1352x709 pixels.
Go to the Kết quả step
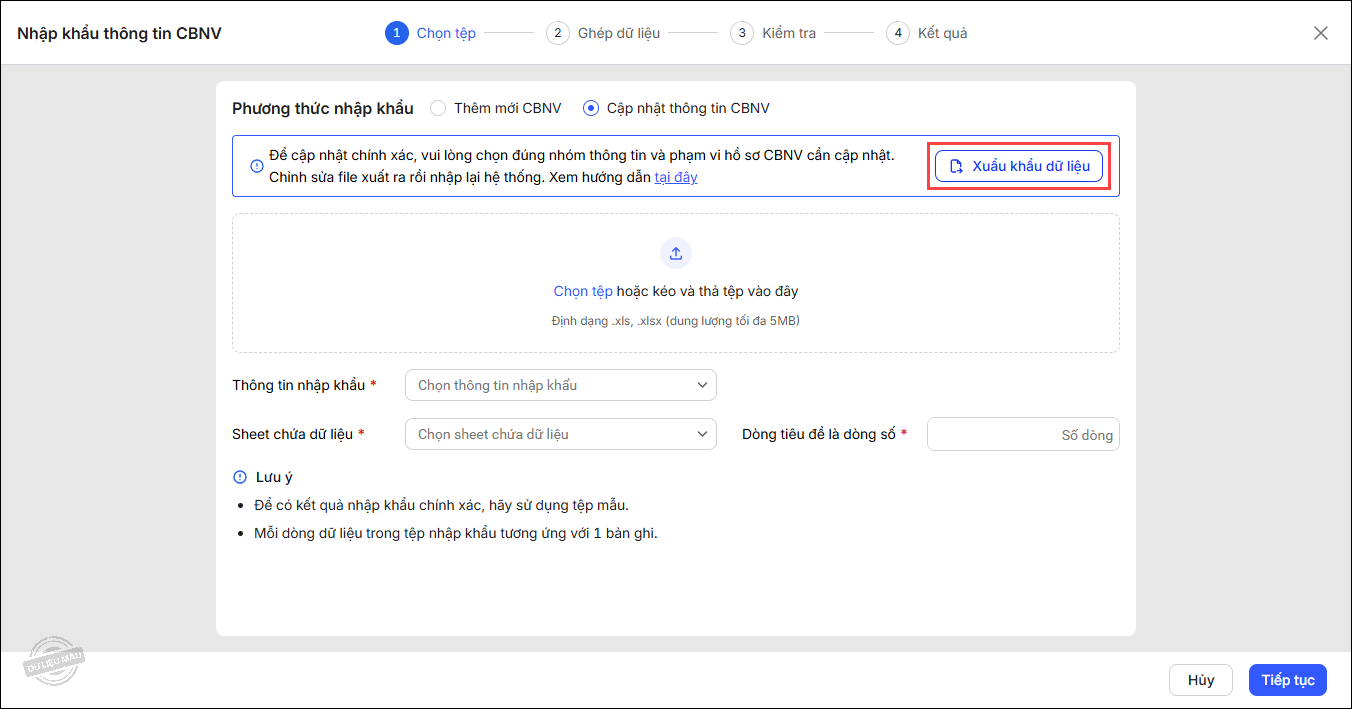tap(942, 33)
